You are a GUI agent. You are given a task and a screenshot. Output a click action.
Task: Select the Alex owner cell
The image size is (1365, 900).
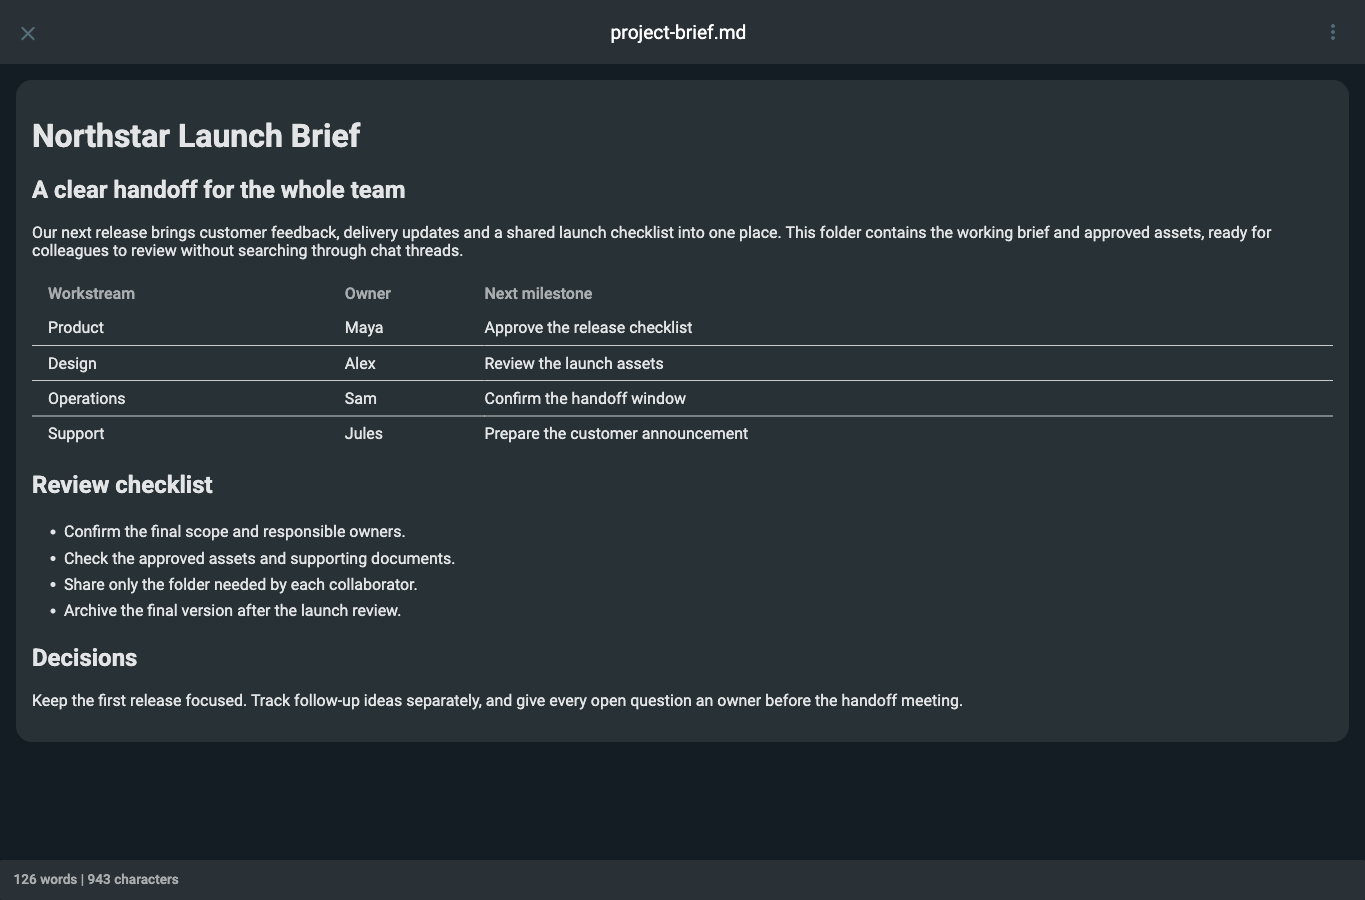pyautogui.click(x=360, y=364)
